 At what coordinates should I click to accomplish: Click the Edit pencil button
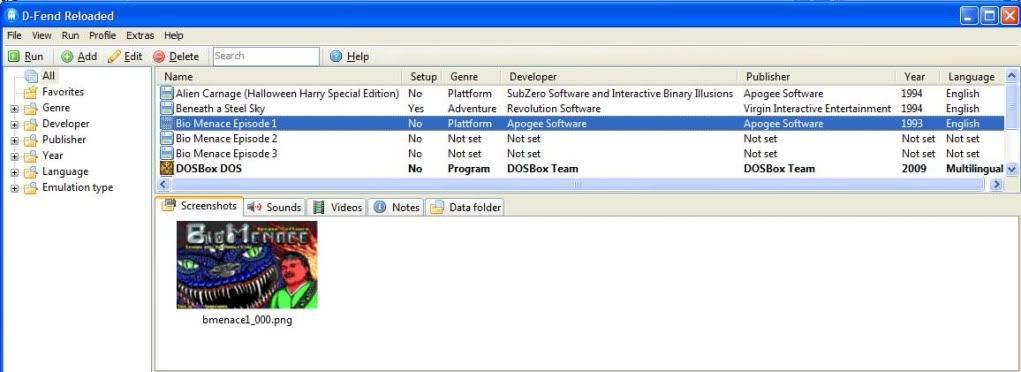point(125,57)
